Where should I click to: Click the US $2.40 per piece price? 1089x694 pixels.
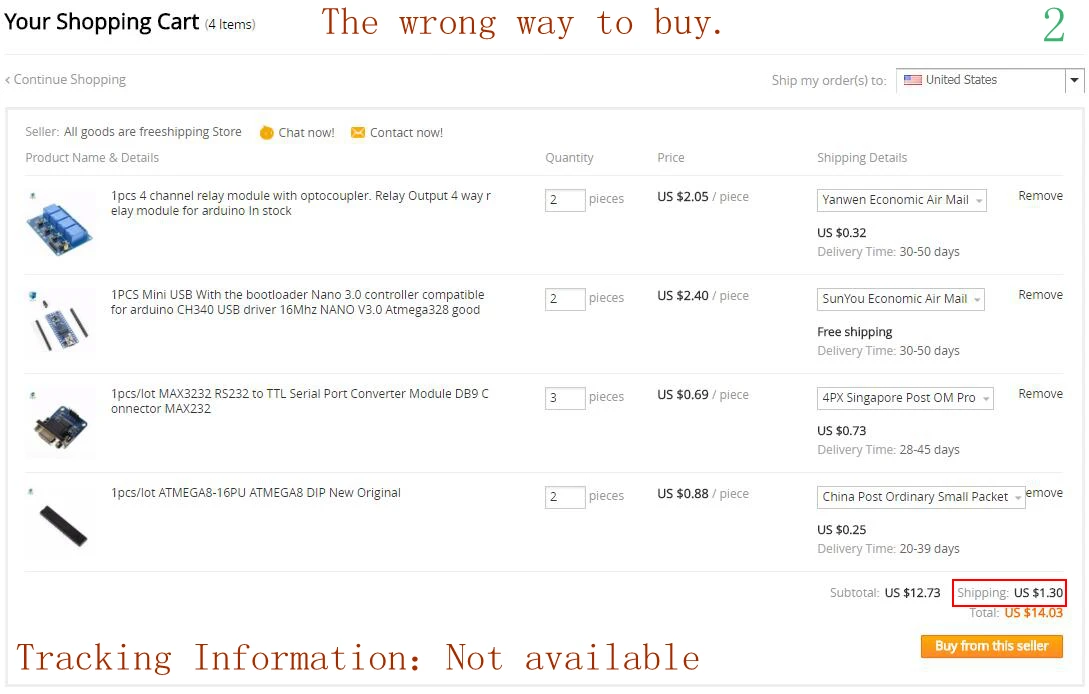point(683,296)
